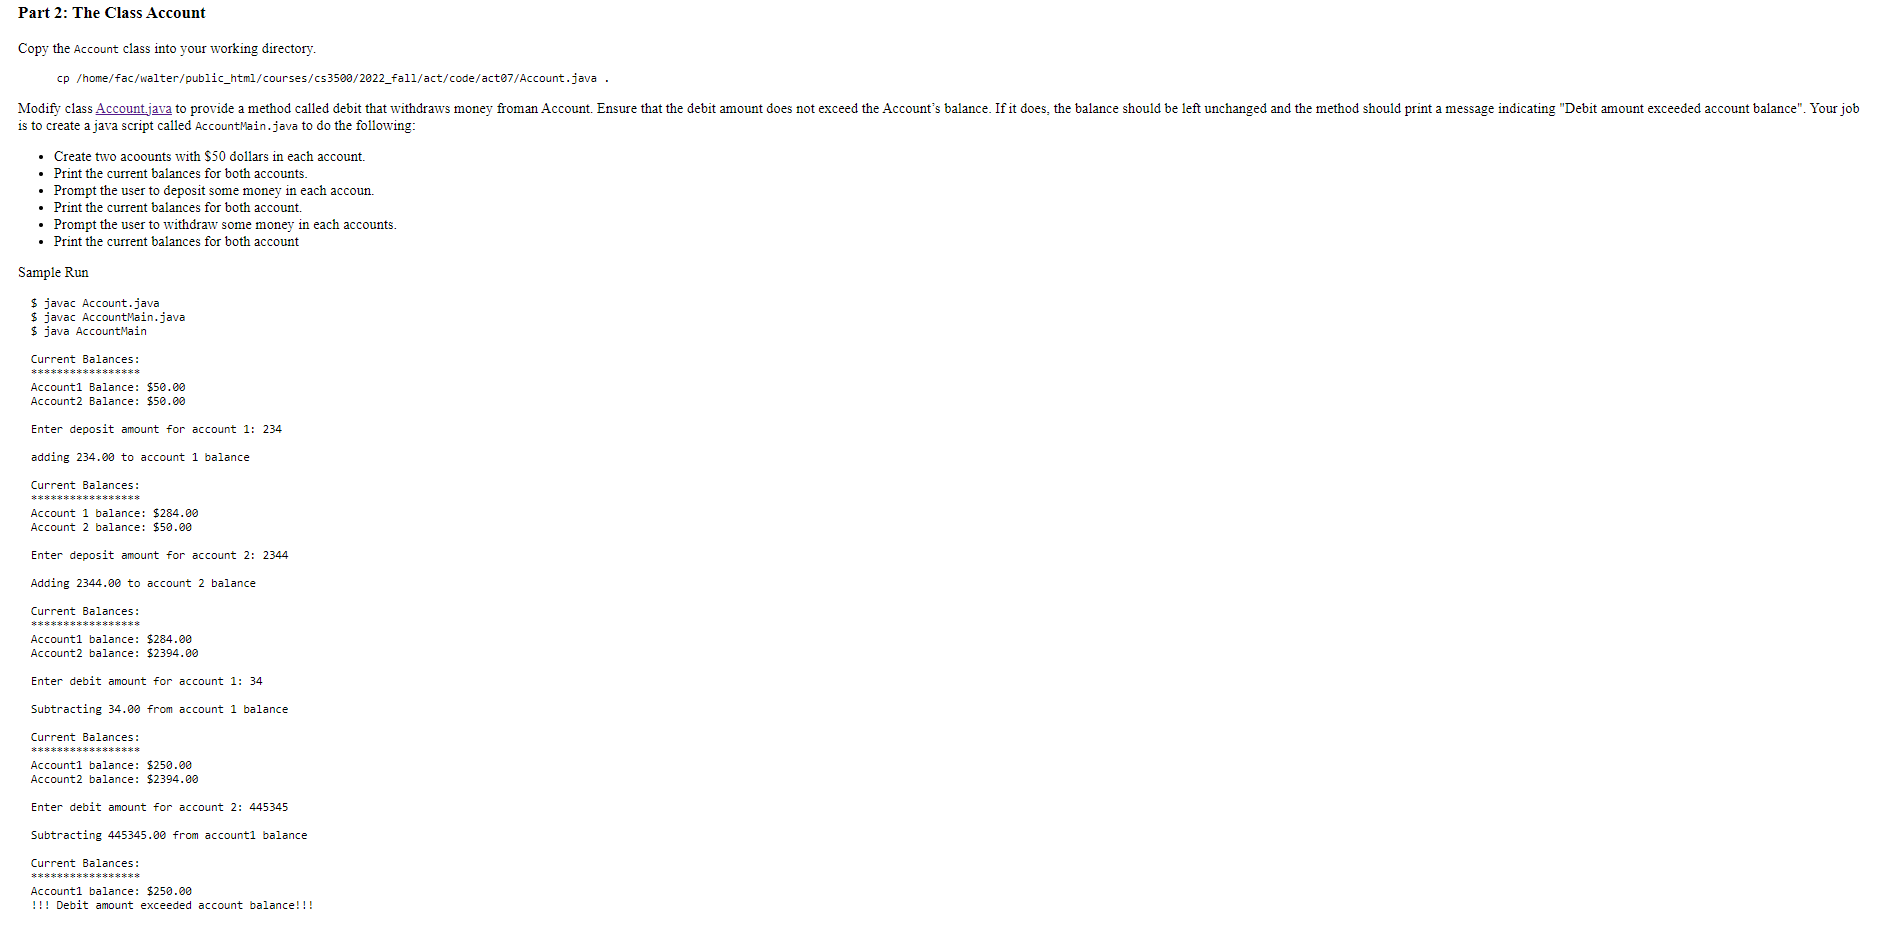This screenshot has width=1901, height=926.
Task: Click the 'Part 2: The Class Account' heading
Action: pos(112,13)
